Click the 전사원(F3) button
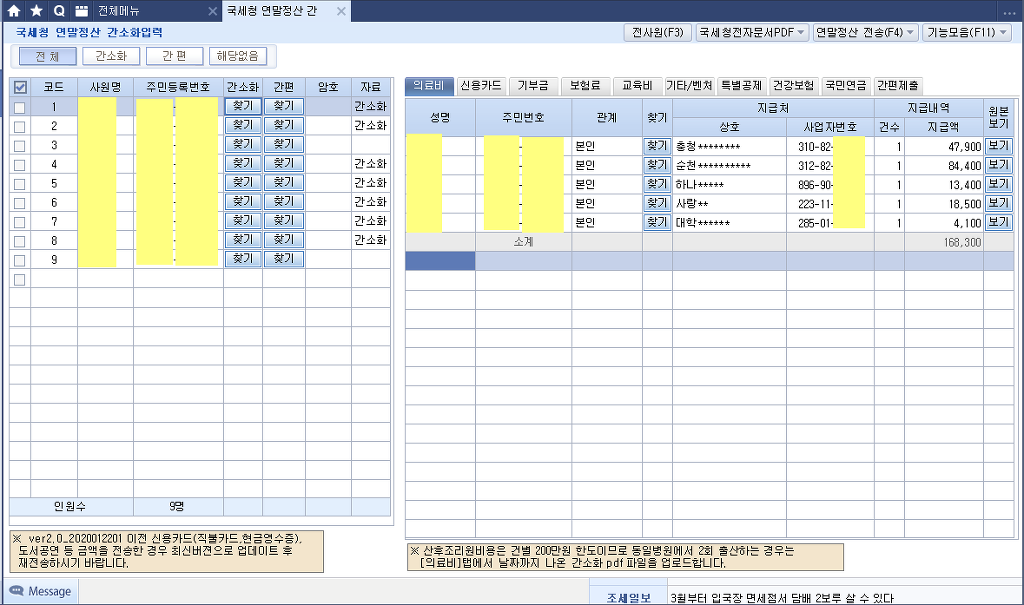The image size is (1024, 605). (x=657, y=32)
